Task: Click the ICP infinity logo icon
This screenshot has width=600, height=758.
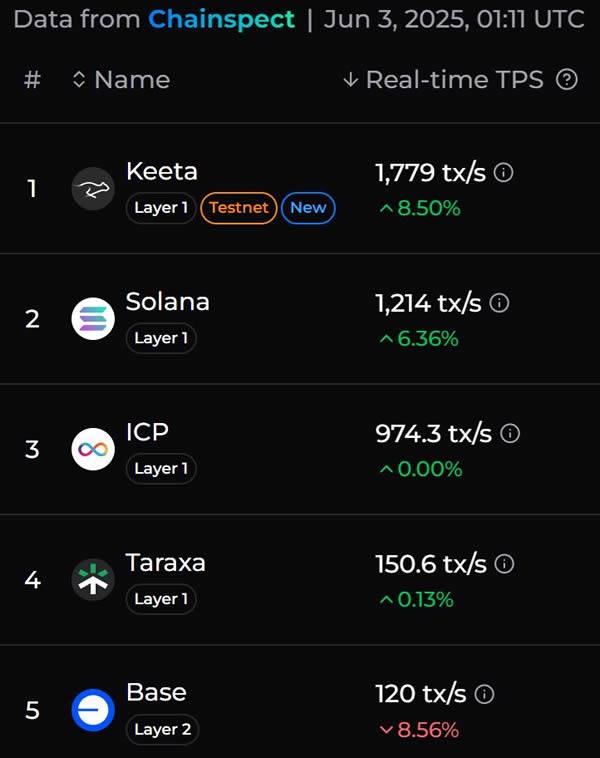Action: pyautogui.click(x=93, y=449)
